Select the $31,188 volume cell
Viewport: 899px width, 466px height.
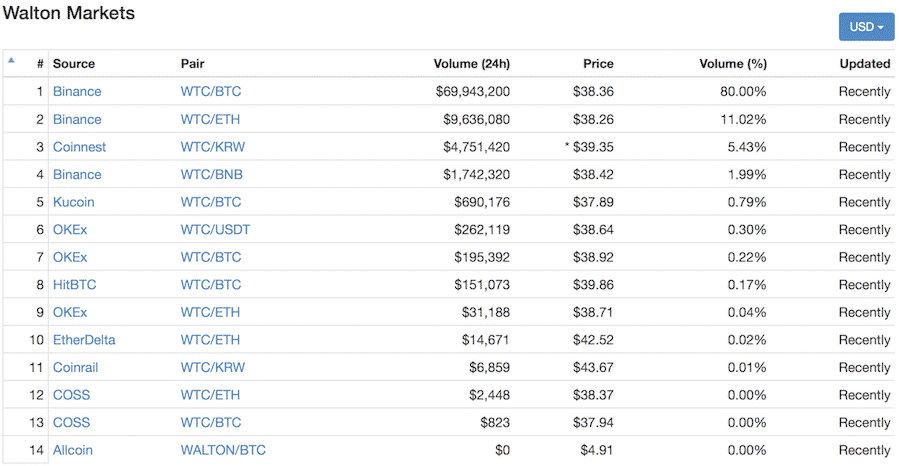[x=486, y=312]
